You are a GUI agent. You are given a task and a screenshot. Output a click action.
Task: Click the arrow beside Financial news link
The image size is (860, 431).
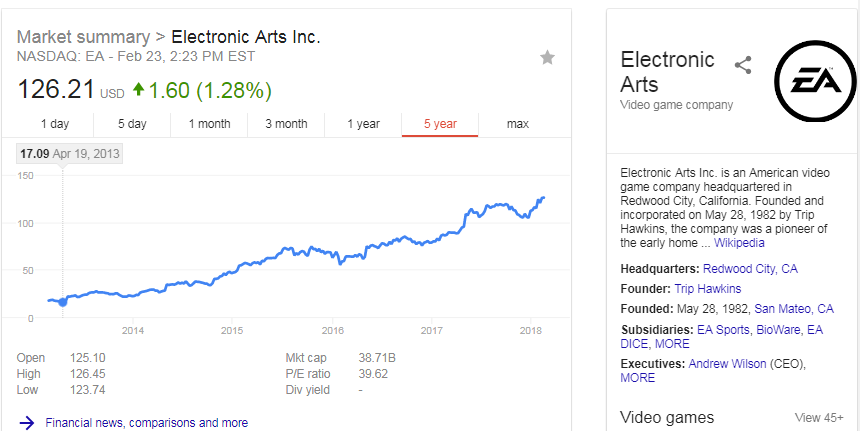tap(26, 423)
